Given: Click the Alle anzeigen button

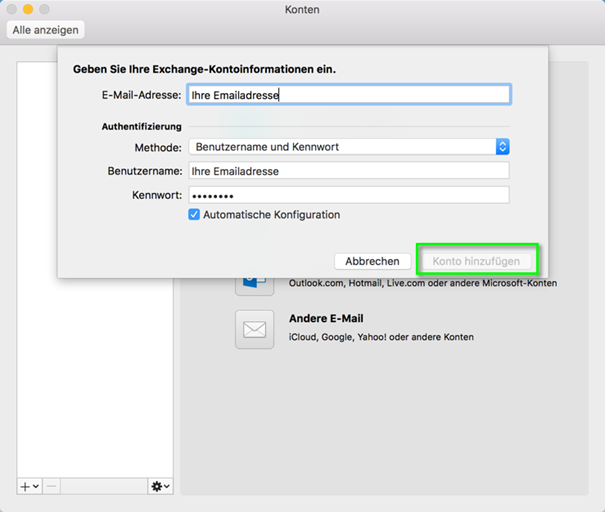Looking at the screenshot, I should tap(46, 30).
